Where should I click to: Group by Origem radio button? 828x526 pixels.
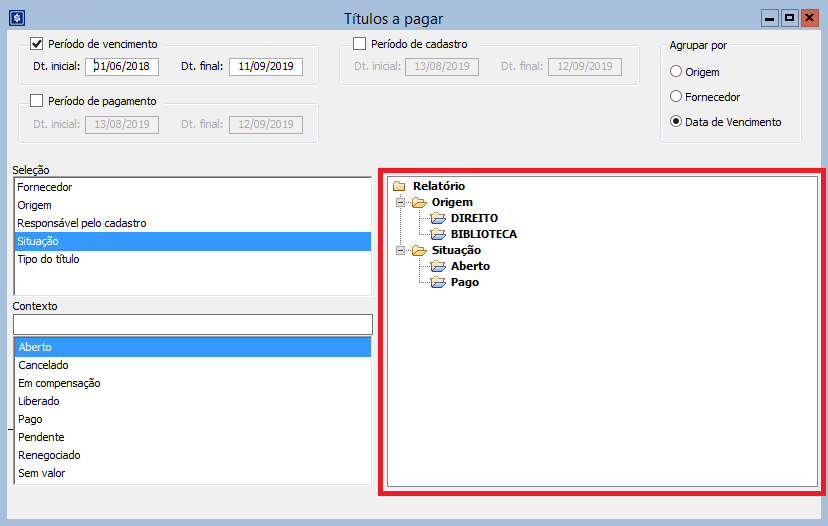coord(676,72)
